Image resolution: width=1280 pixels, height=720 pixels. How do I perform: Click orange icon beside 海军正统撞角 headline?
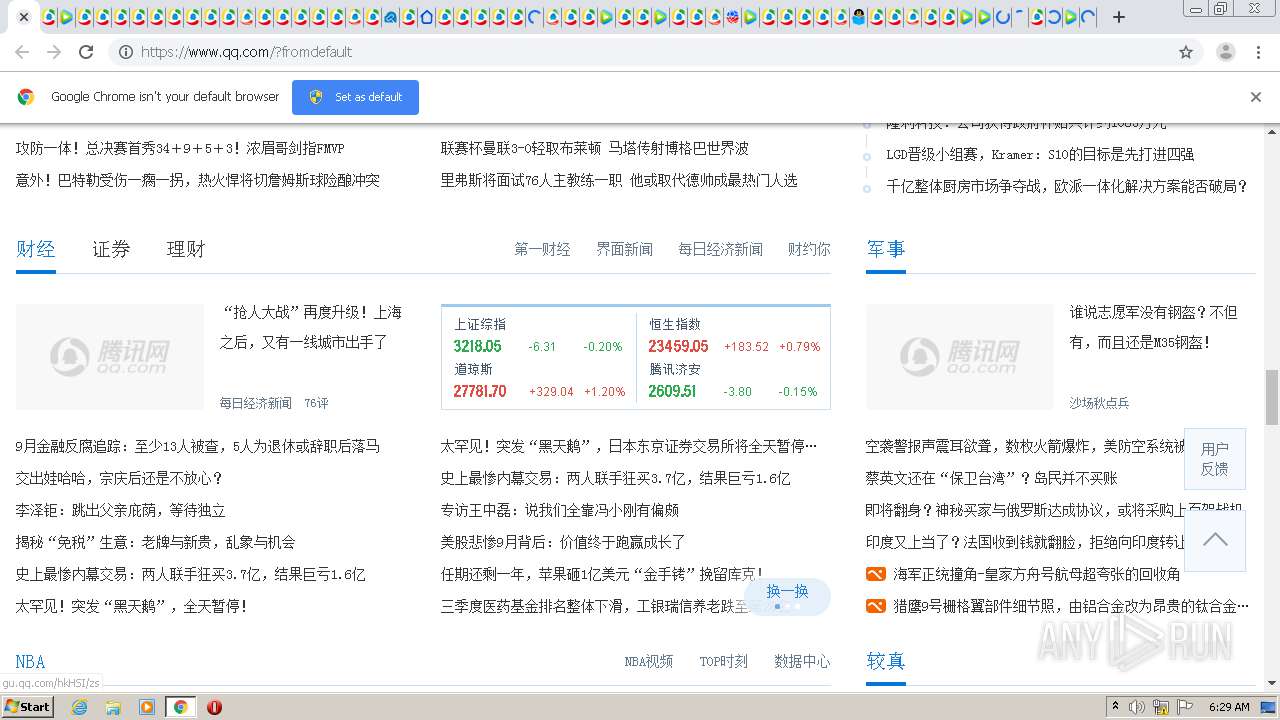(x=875, y=574)
